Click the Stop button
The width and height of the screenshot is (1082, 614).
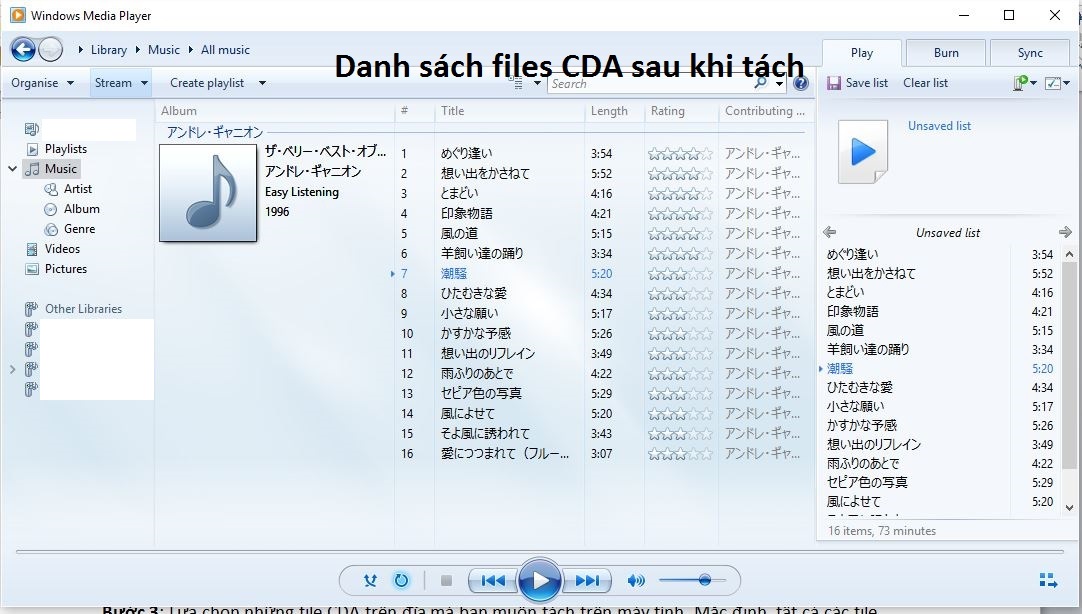coord(446,580)
